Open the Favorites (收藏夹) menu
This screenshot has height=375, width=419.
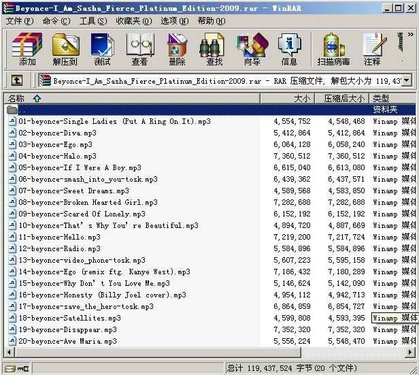(x=134, y=22)
